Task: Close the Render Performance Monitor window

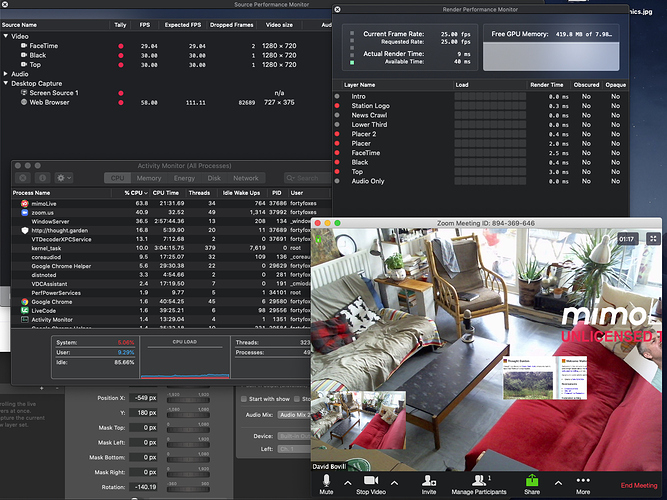Action: (337, 9)
